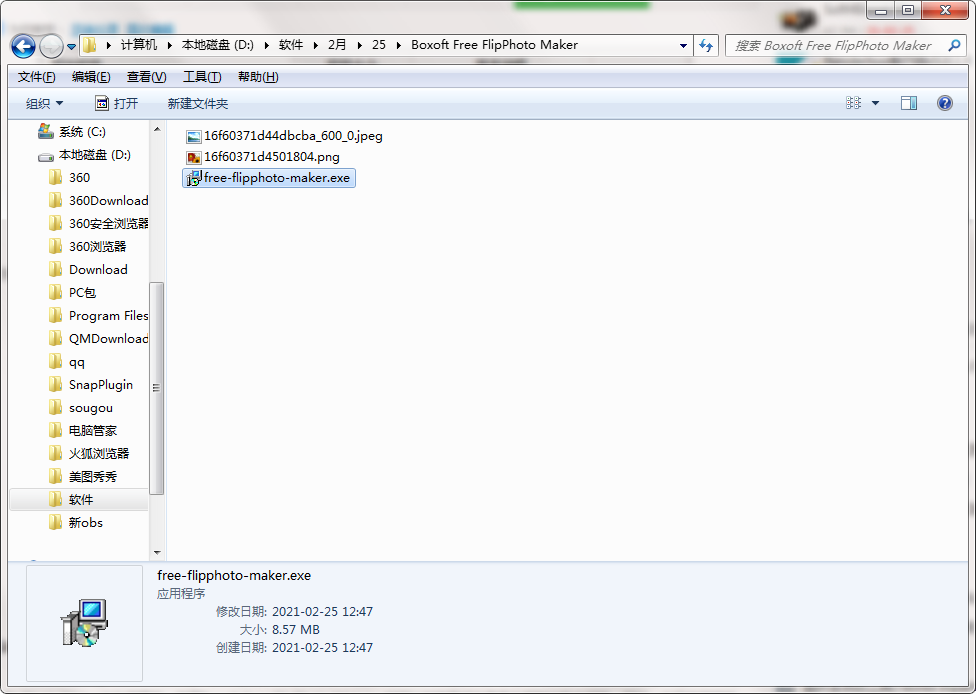Open the 查看(V) menu
The image size is (976, 694).
coord(146,77)
